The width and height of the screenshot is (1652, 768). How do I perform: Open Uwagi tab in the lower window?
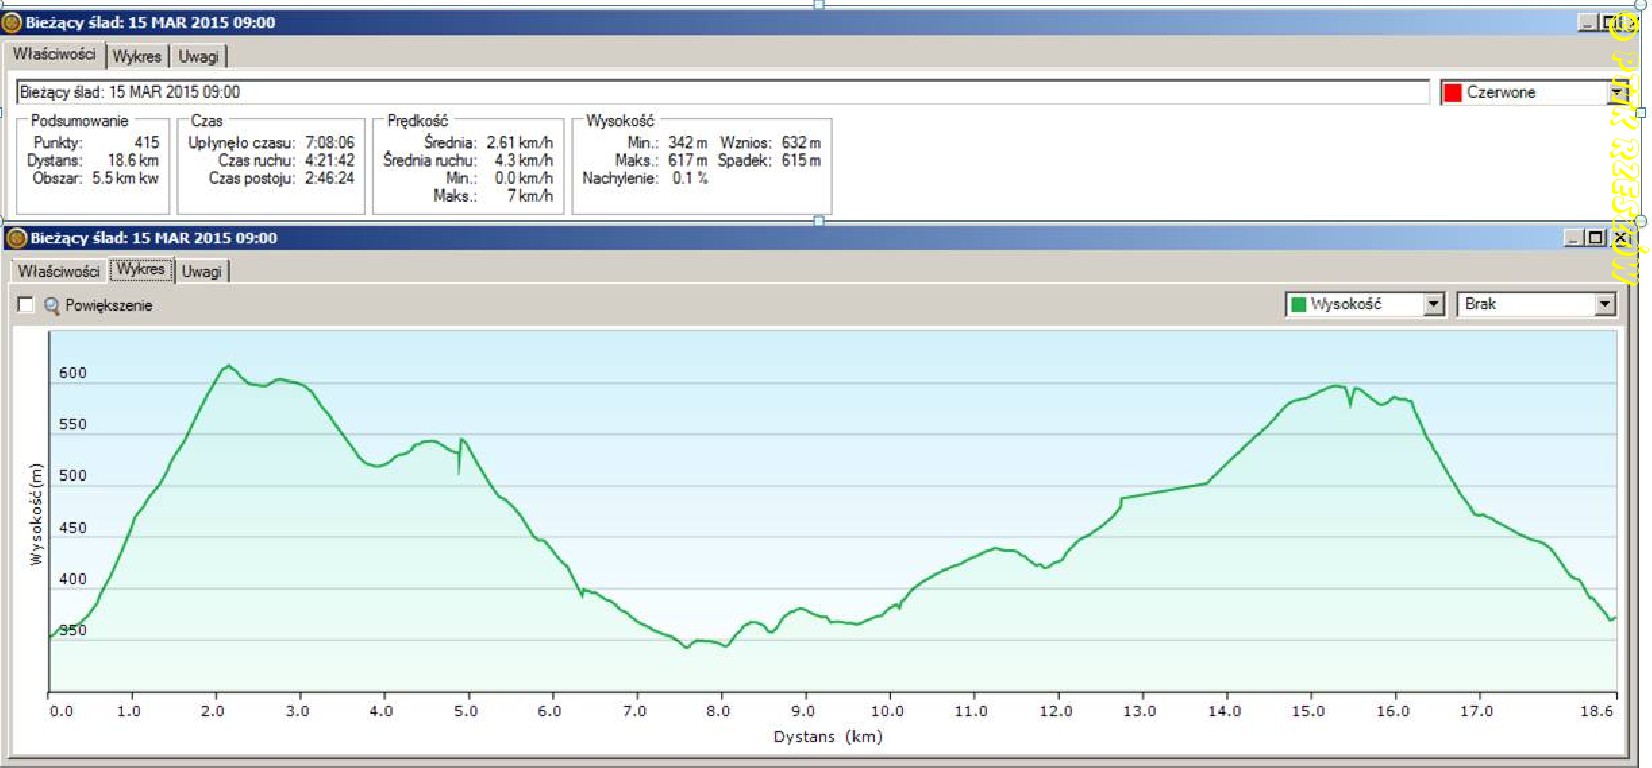(202, 271)
